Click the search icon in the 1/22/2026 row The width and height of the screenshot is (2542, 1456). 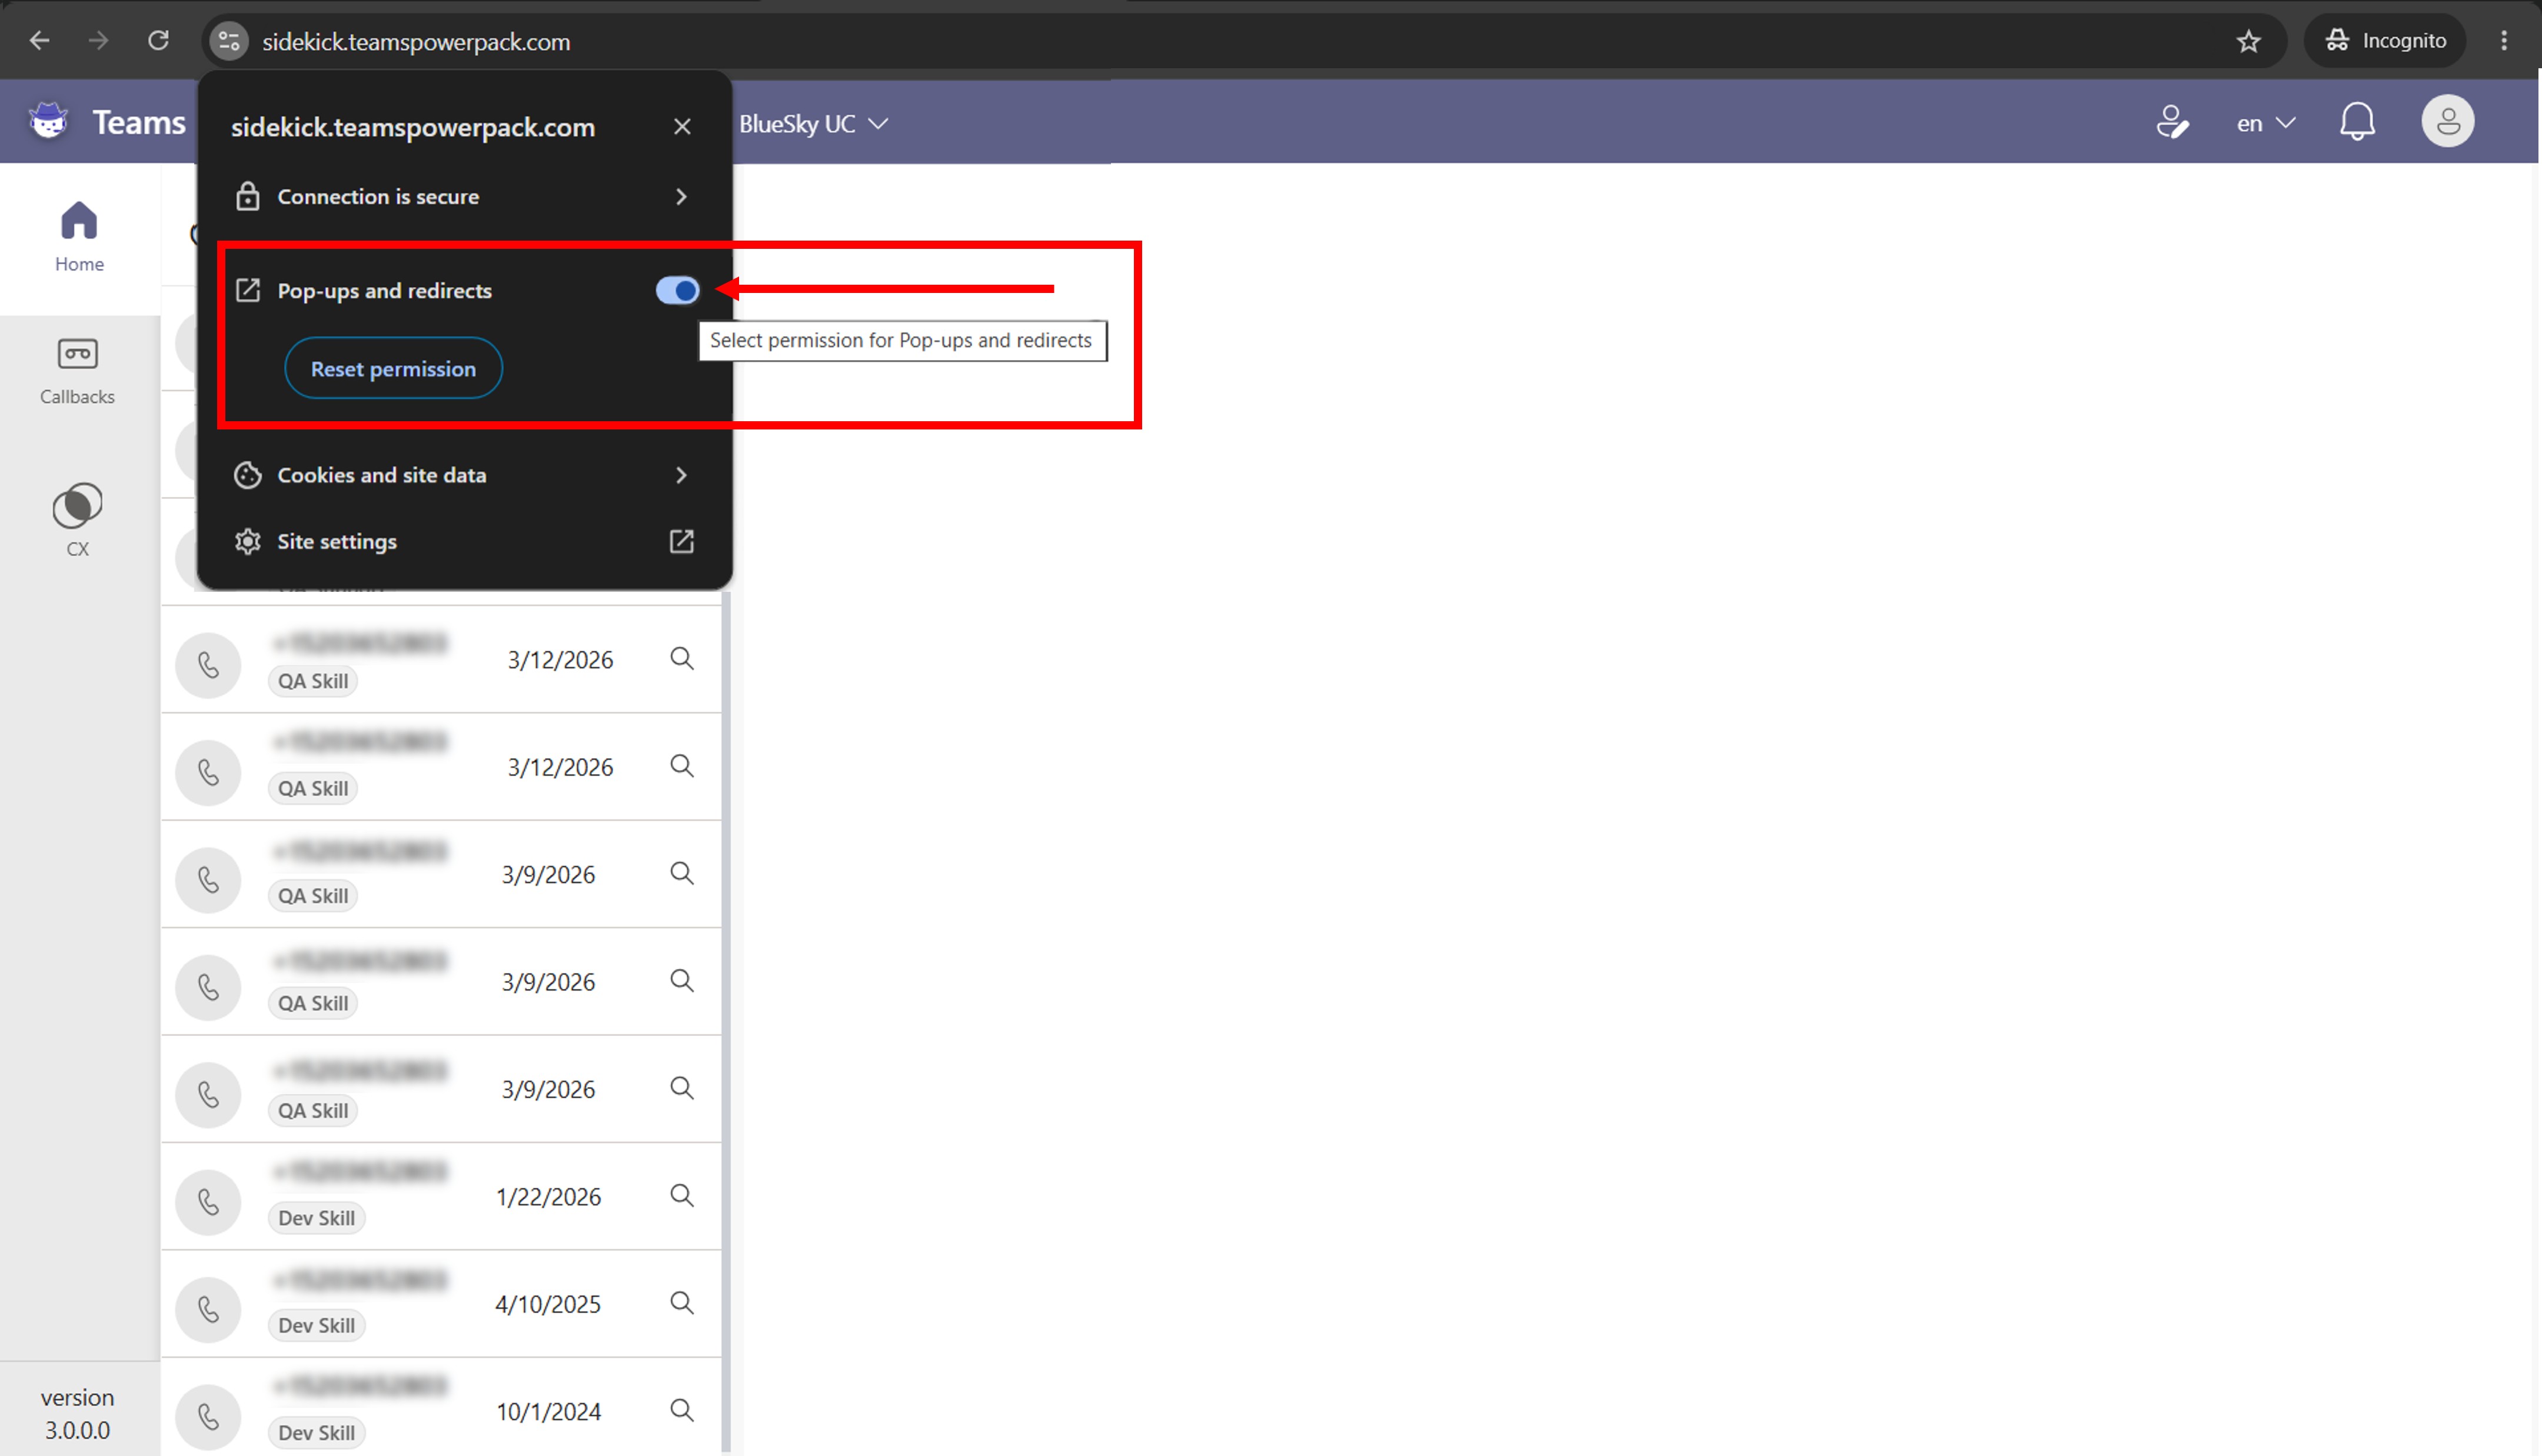tap(681, 1196)
